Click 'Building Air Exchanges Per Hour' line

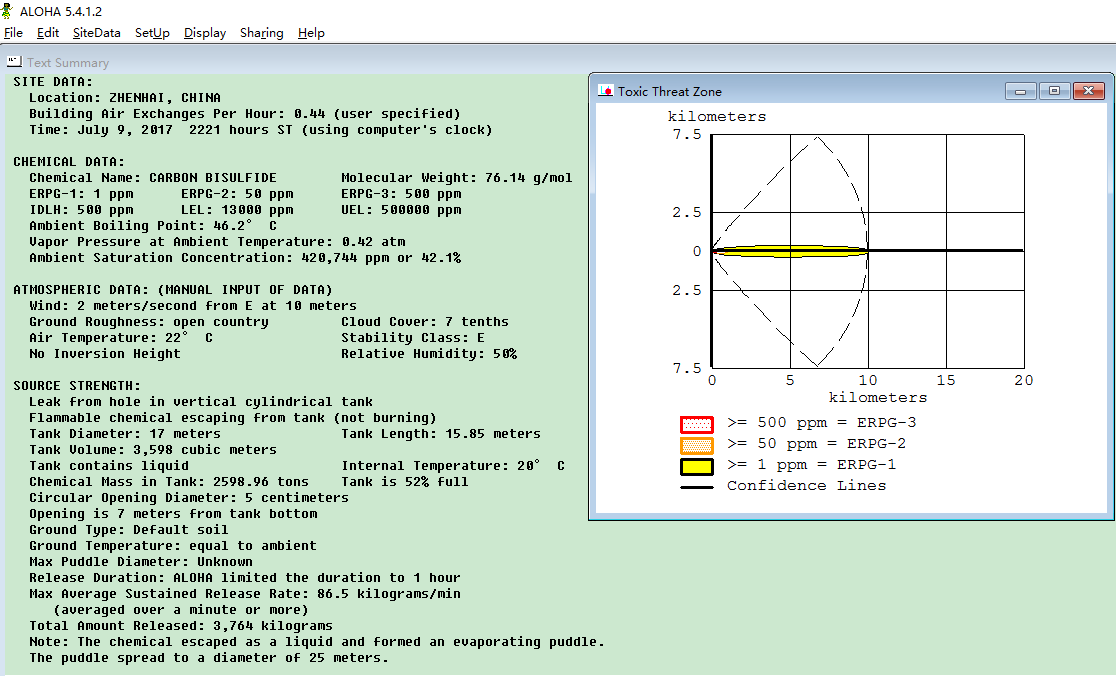(x=245, y=114)
